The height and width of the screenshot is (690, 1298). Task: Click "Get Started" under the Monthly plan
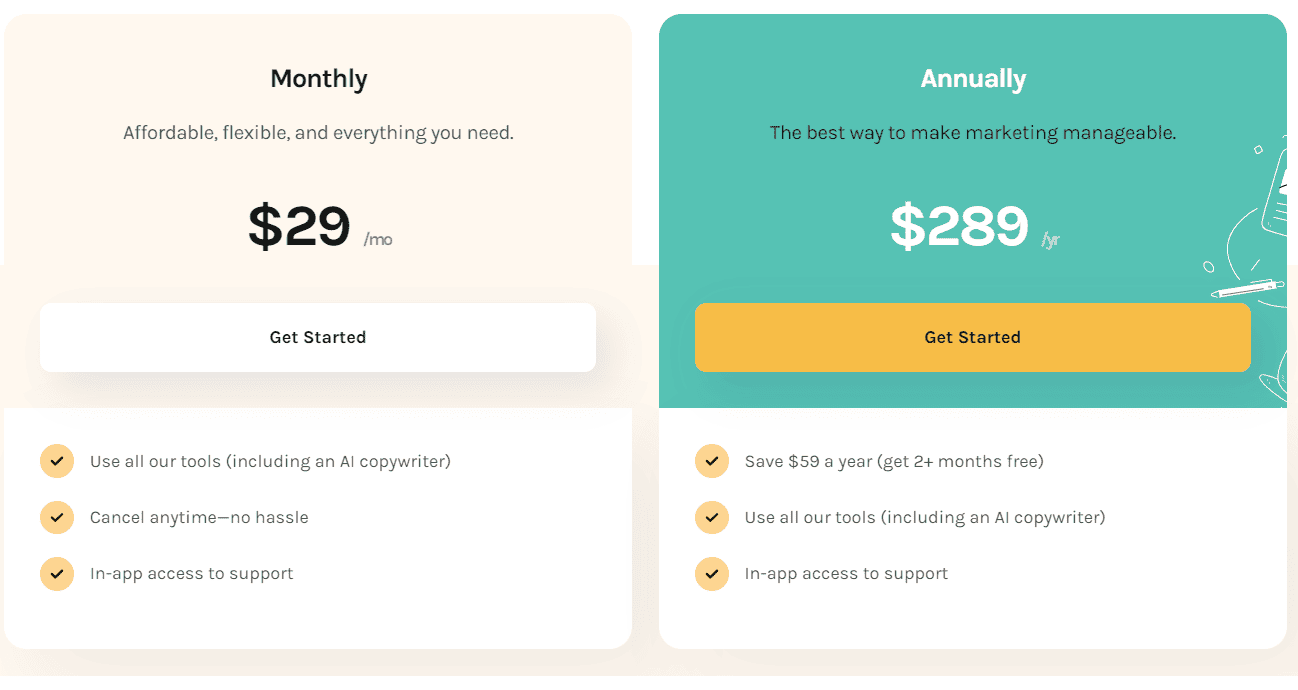click(x=318, y=337)
